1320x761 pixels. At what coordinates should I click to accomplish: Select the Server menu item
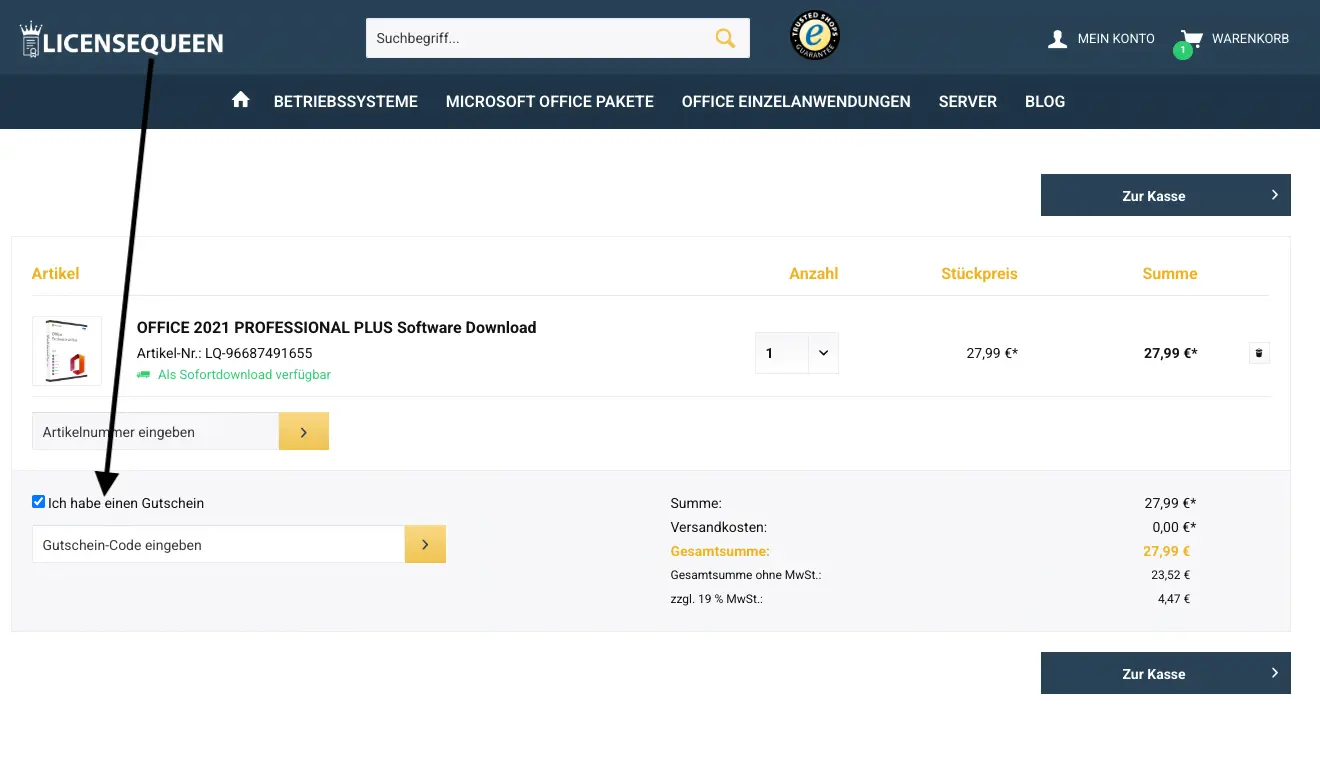pos(967,101)
